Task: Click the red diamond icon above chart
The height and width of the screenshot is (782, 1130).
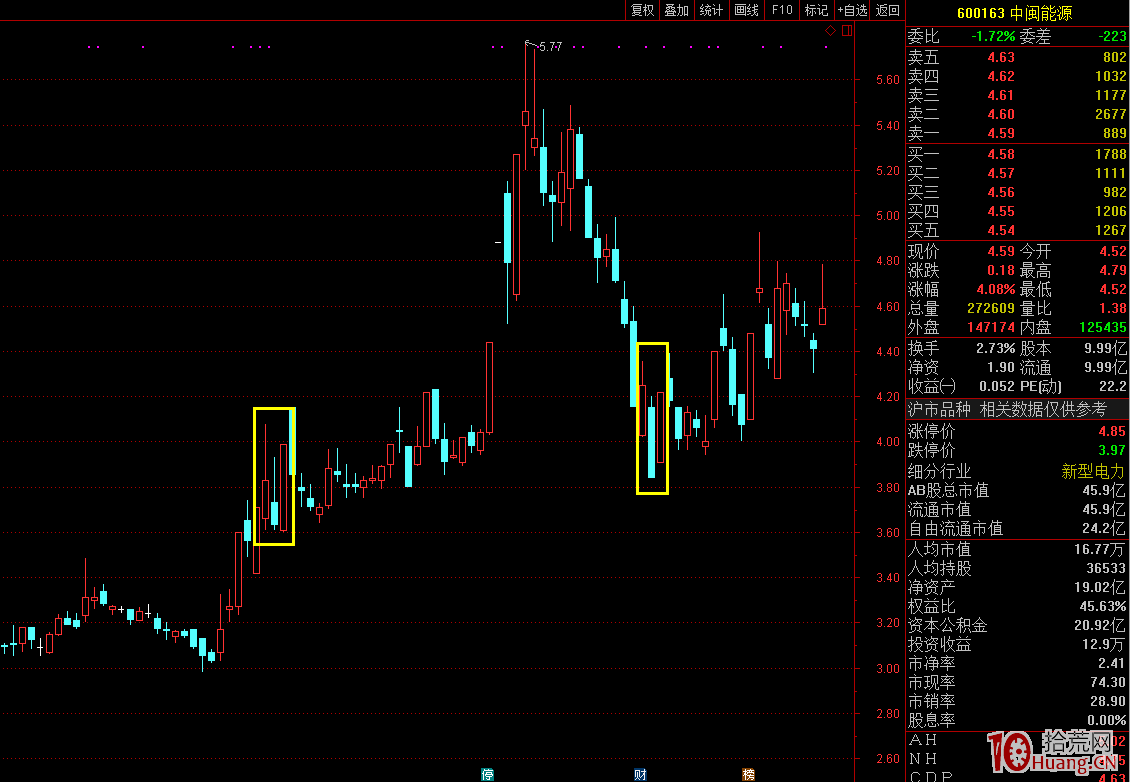Action: [830, 30]
